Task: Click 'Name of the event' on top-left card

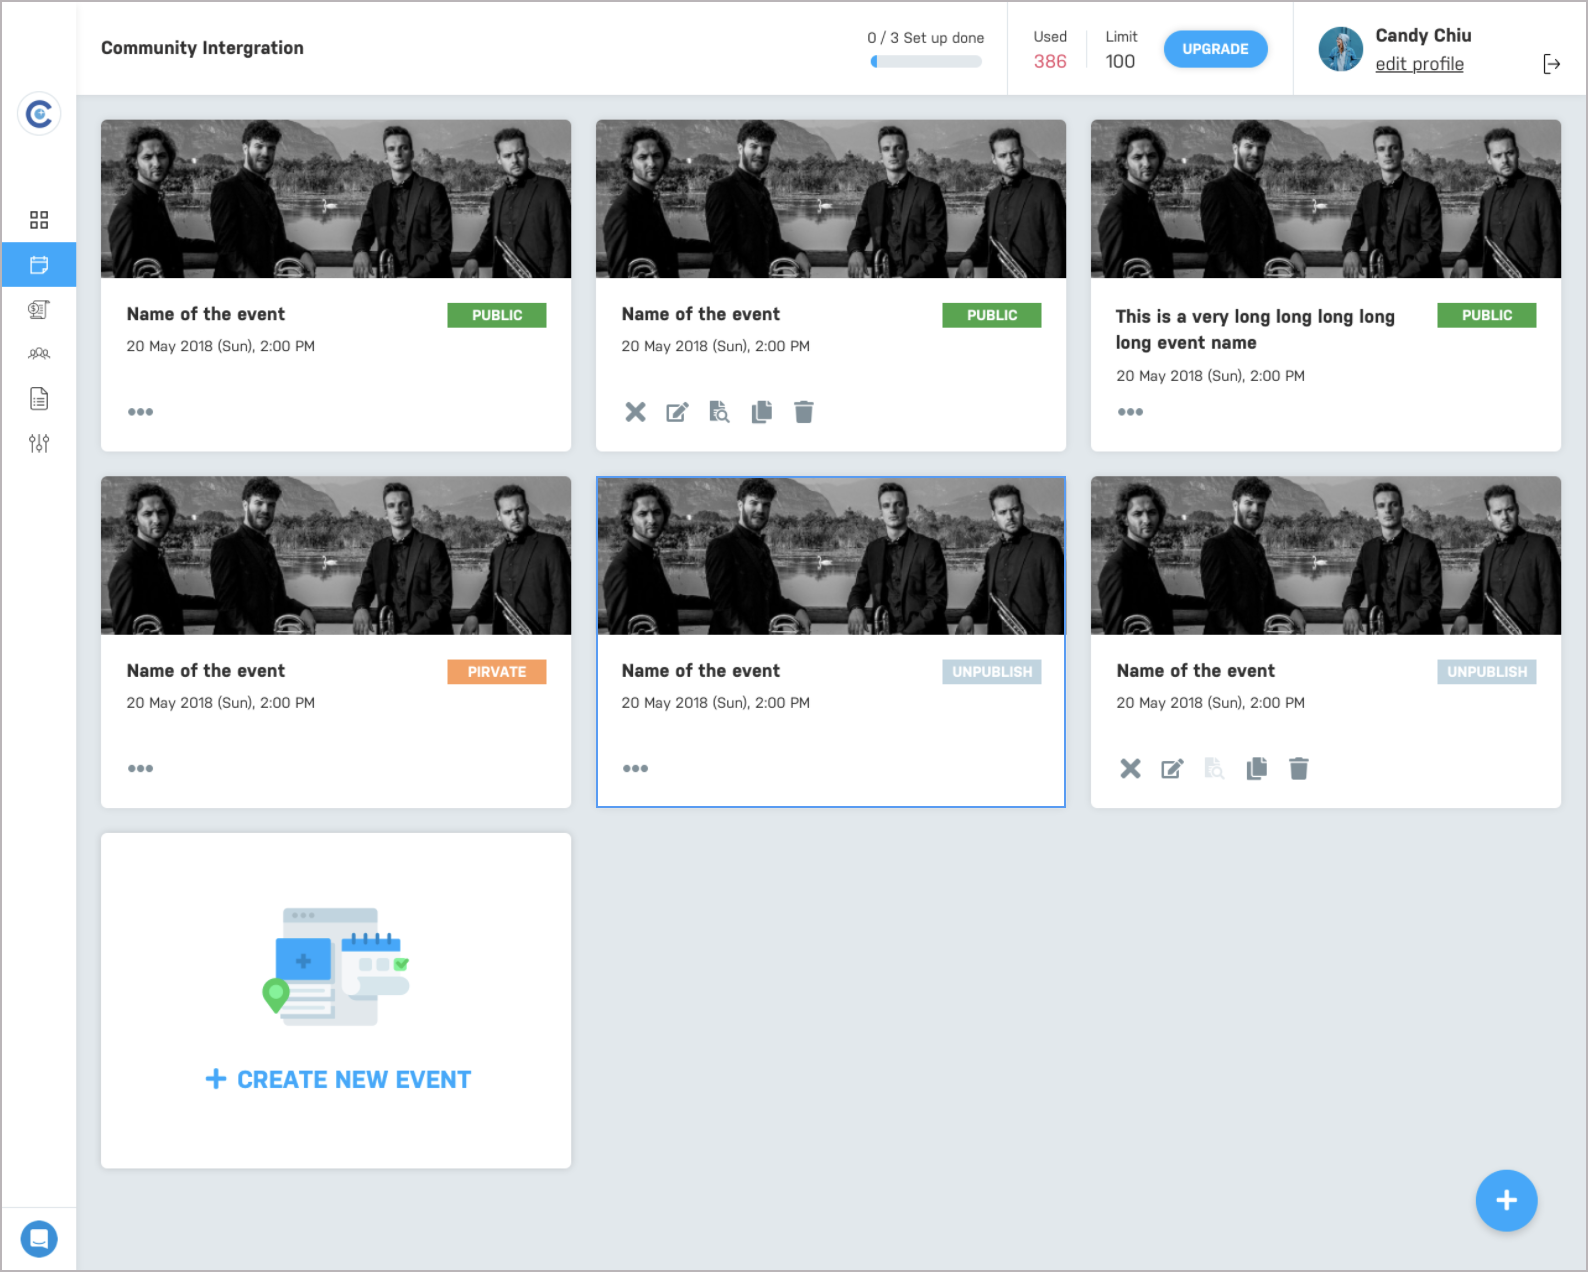Action: (206, 314)
